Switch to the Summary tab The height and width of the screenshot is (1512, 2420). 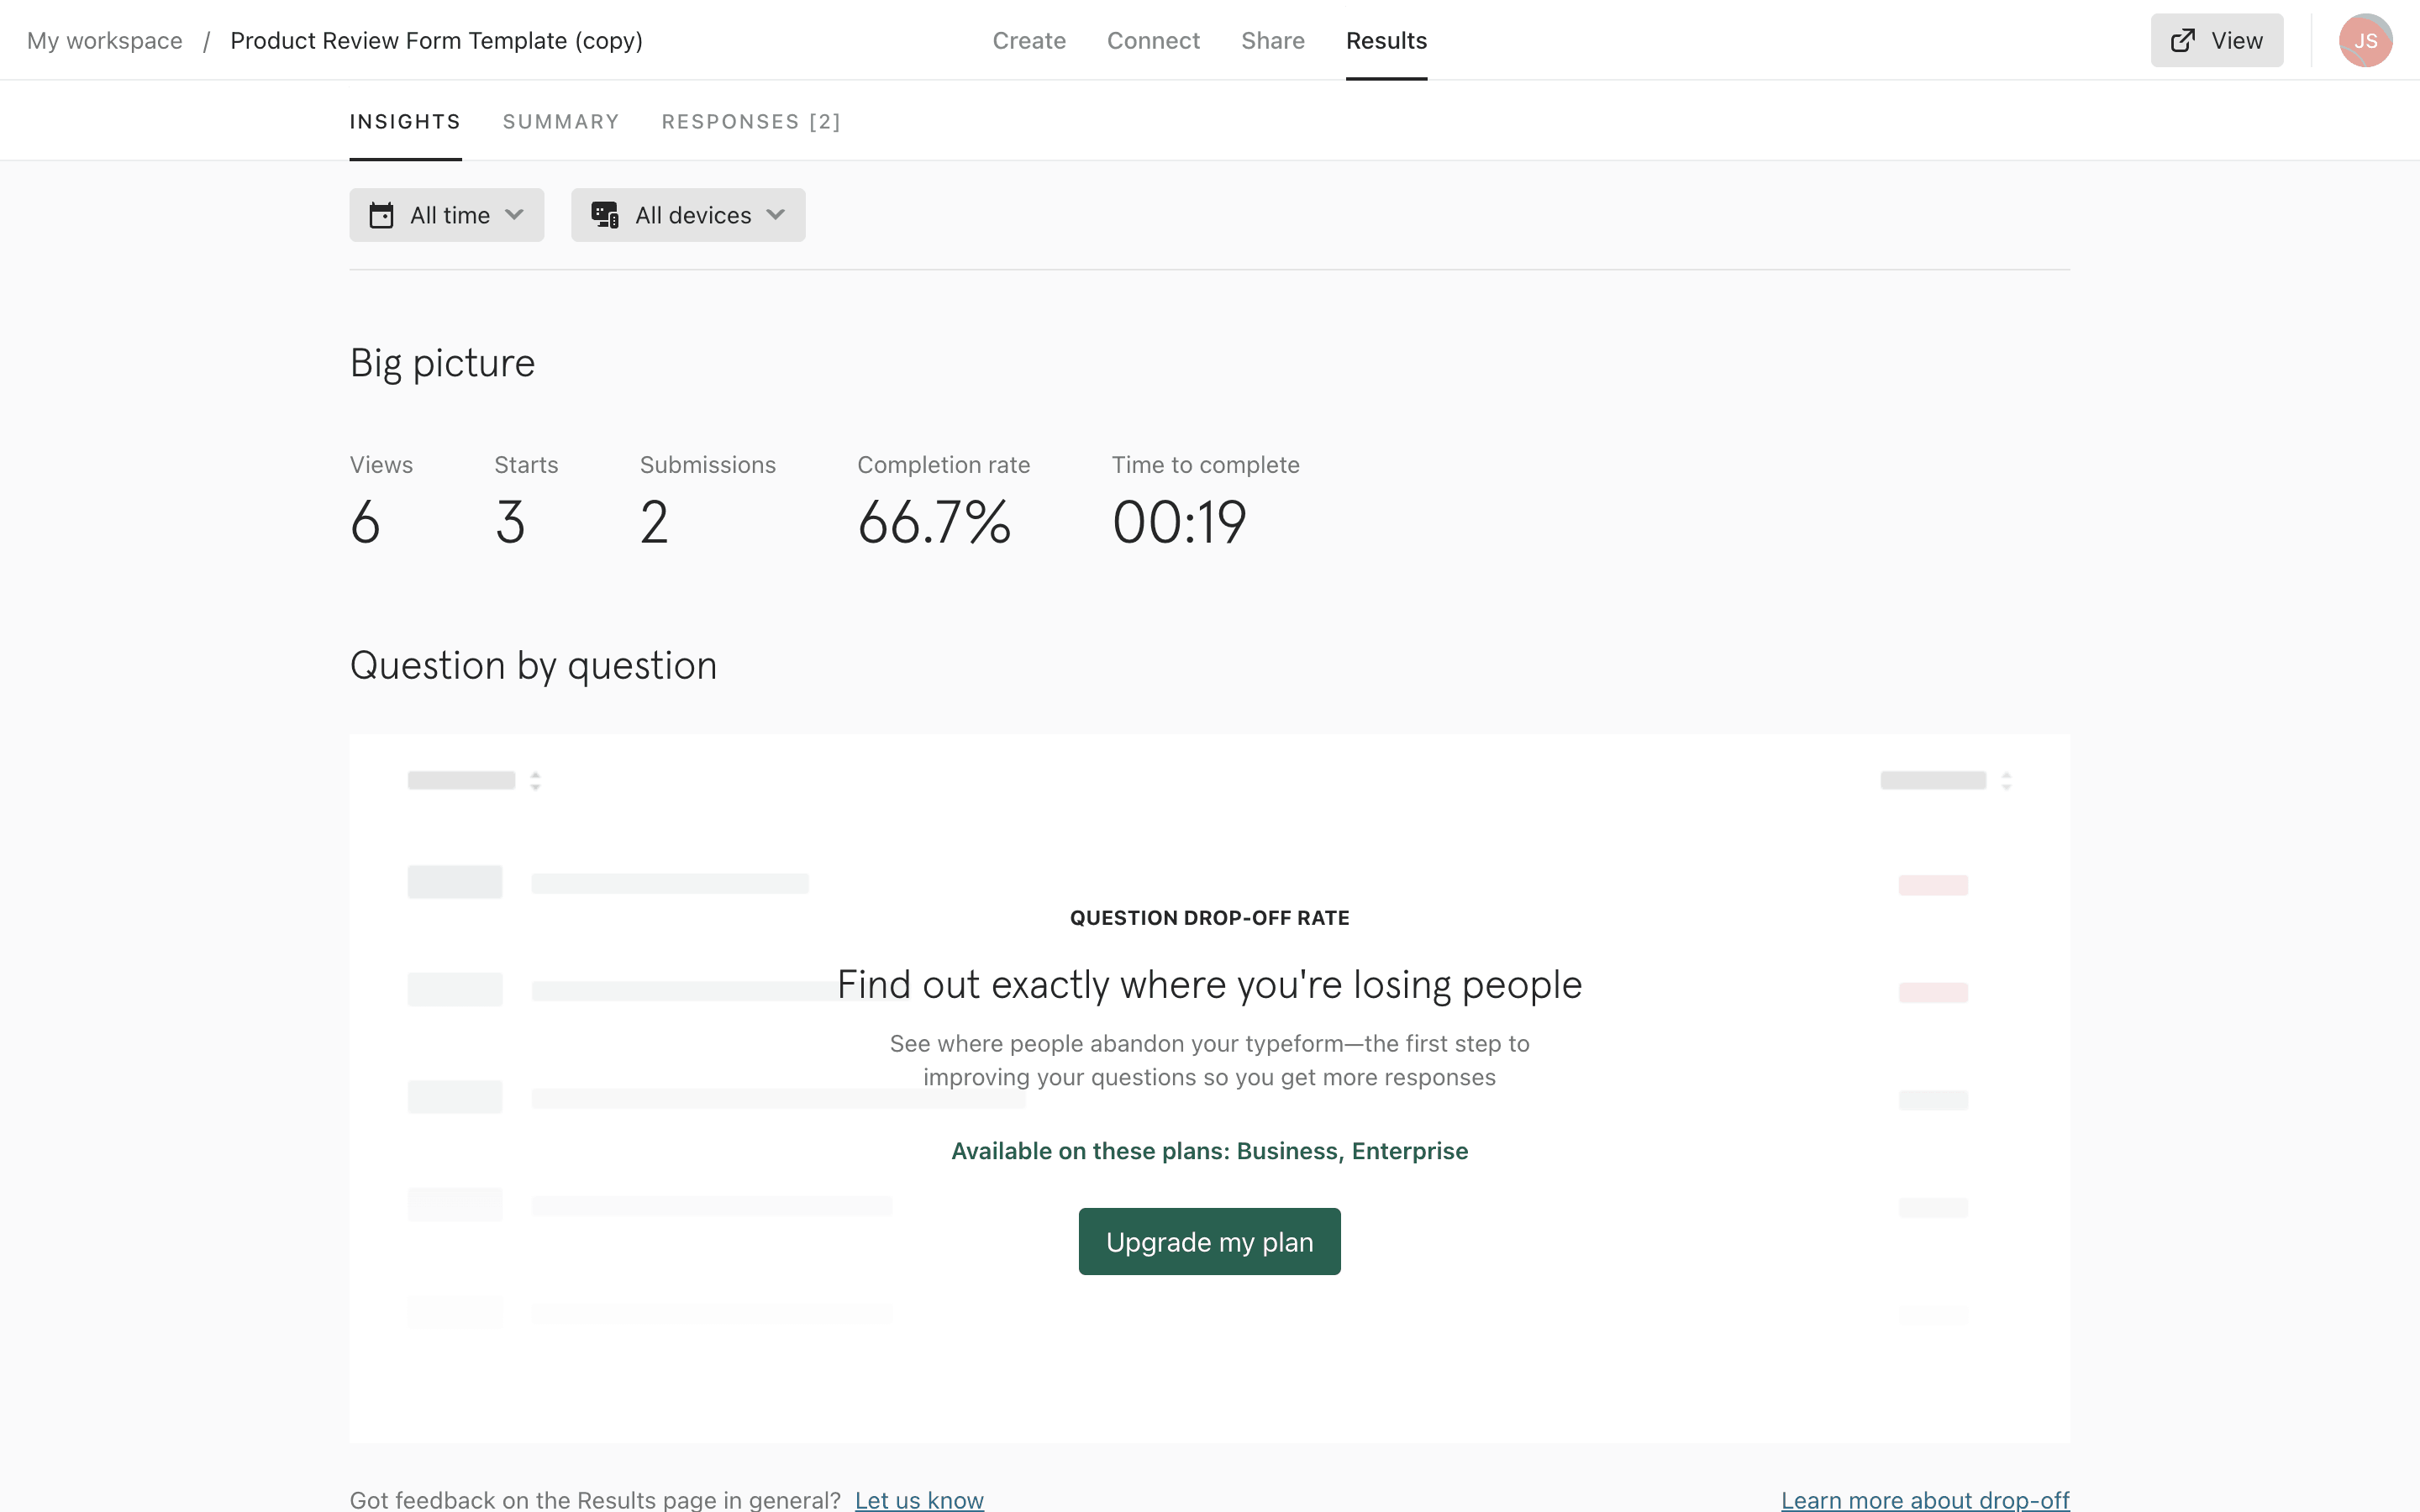pyautogui.click(x=561, y=122)
